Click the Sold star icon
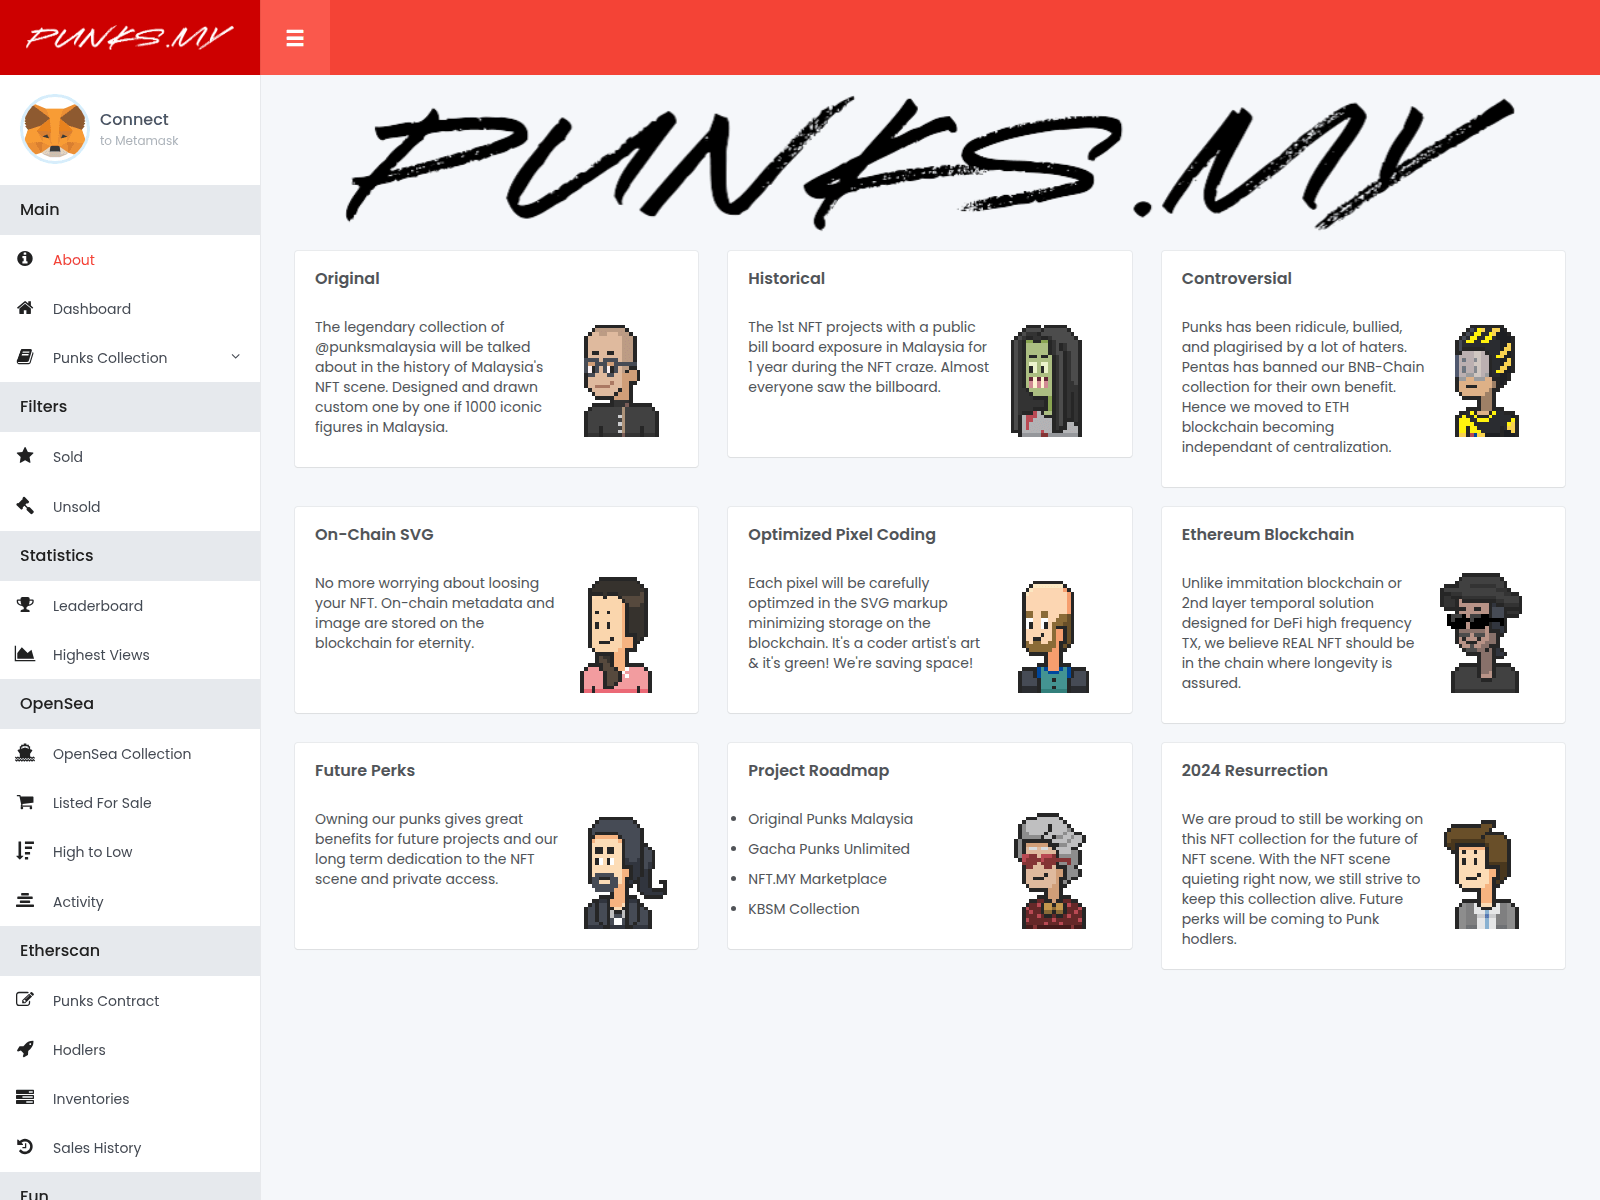Screen dimensions: 1600x1200 [x=25, y=456]
